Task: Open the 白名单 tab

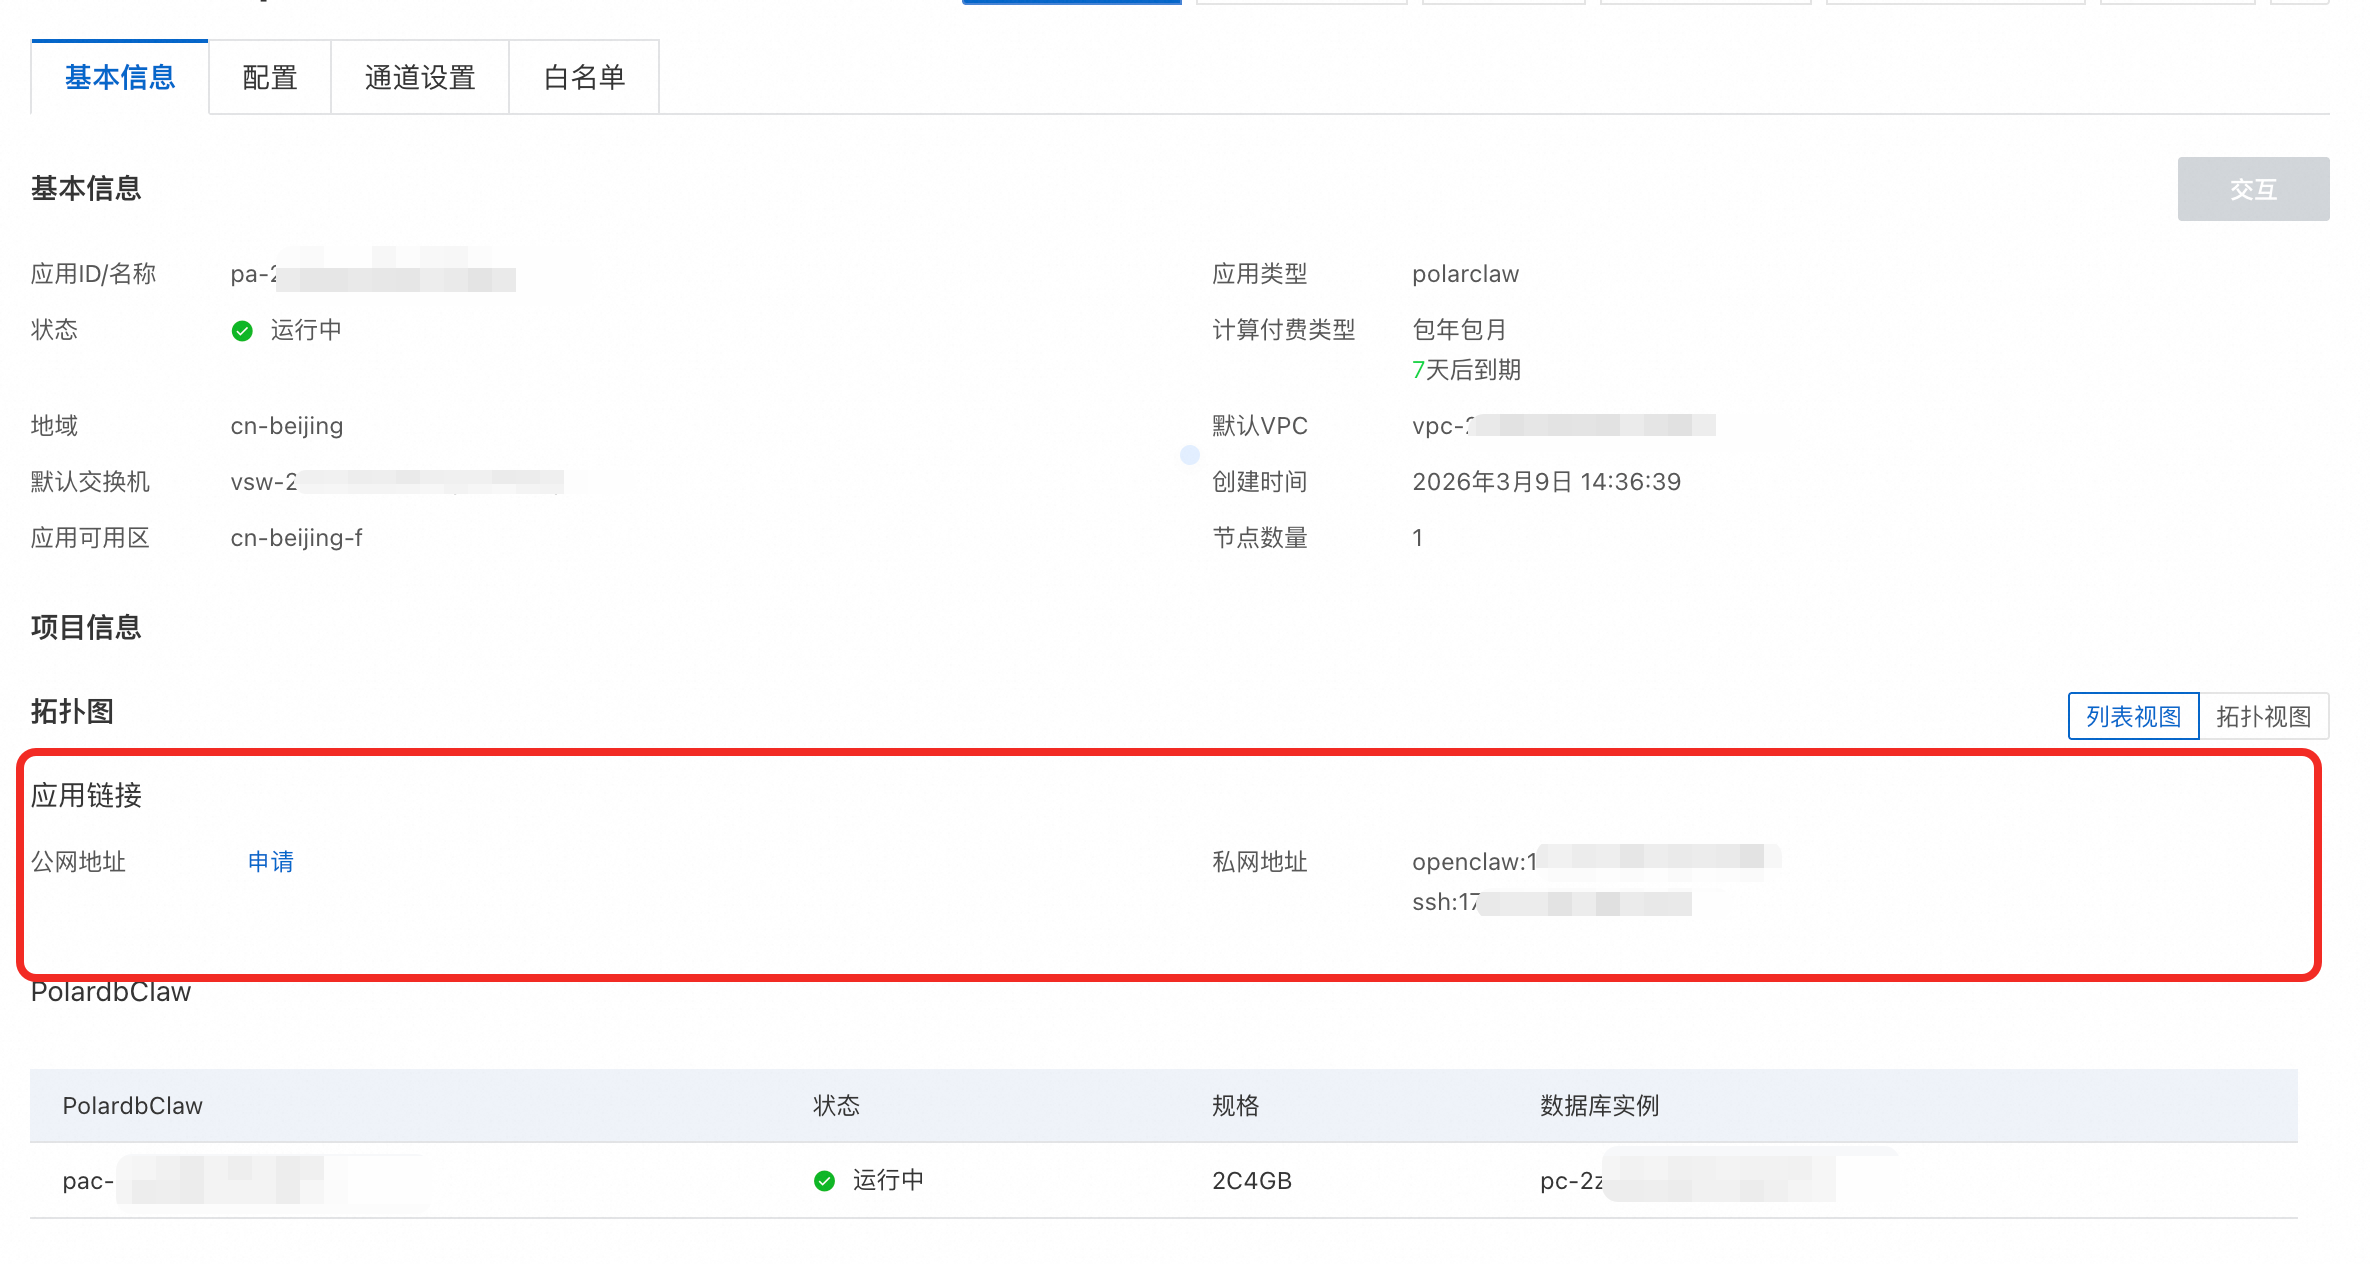Action: tap(584, 77)
